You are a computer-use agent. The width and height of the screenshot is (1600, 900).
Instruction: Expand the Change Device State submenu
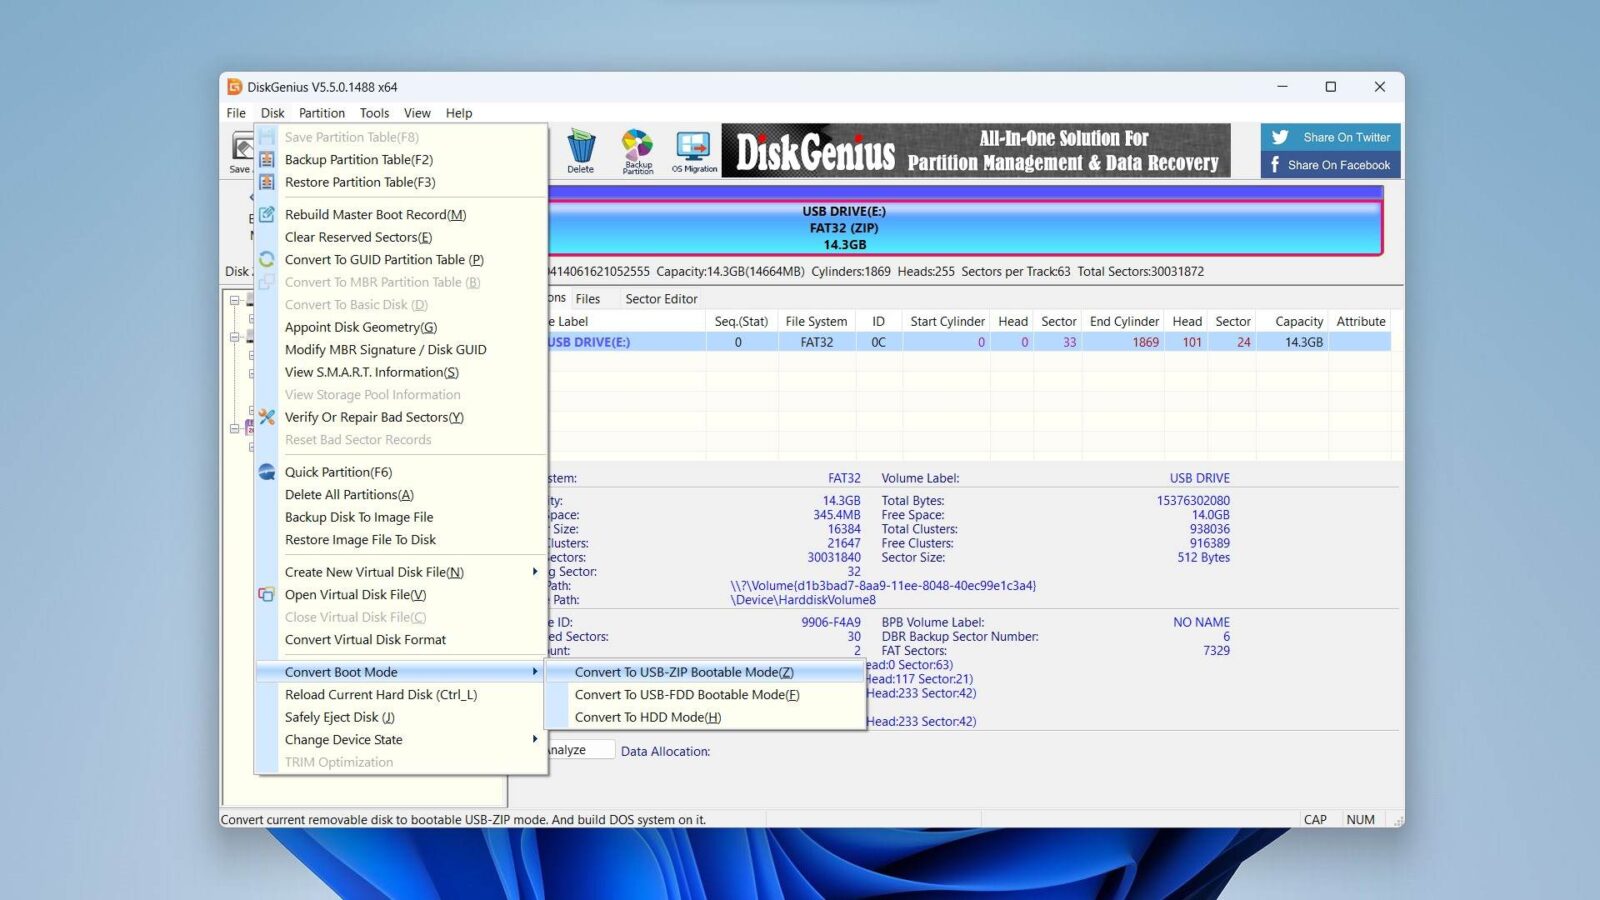point(344,739)
